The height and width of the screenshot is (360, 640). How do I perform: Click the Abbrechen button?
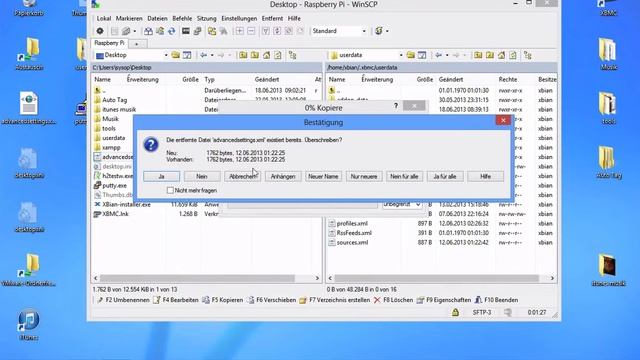coord(242,176)
